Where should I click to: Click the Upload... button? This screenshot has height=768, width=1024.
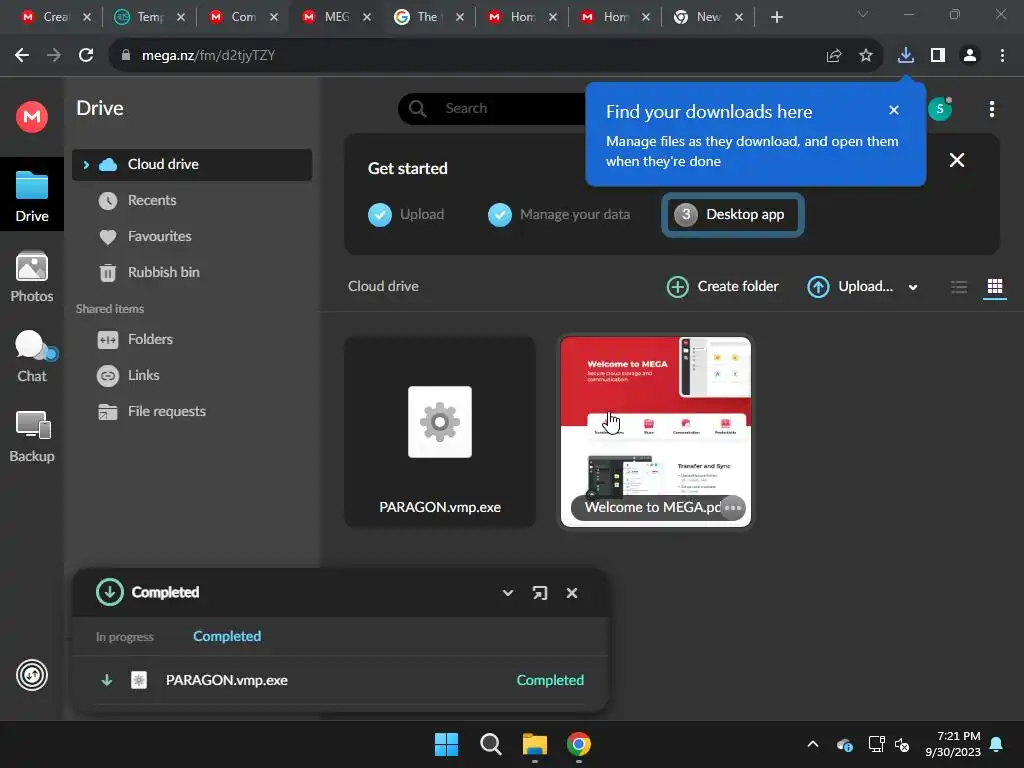[x=850, y=287]
